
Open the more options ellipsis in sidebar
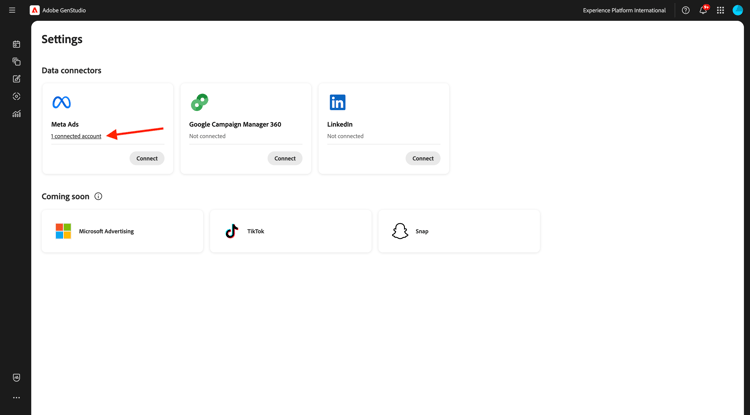click(16, 397)
